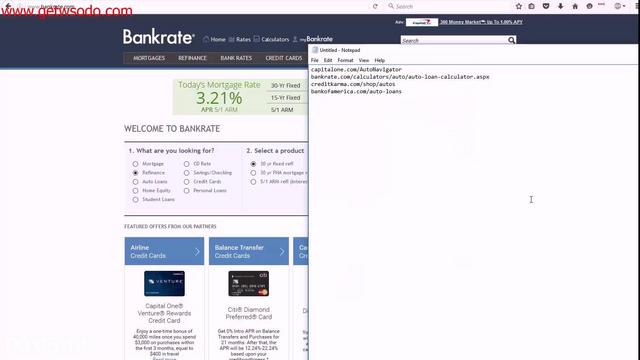The image size is (640, 360).
Task: Select the Mortgage radio button
Action: (x=136, y=164)
